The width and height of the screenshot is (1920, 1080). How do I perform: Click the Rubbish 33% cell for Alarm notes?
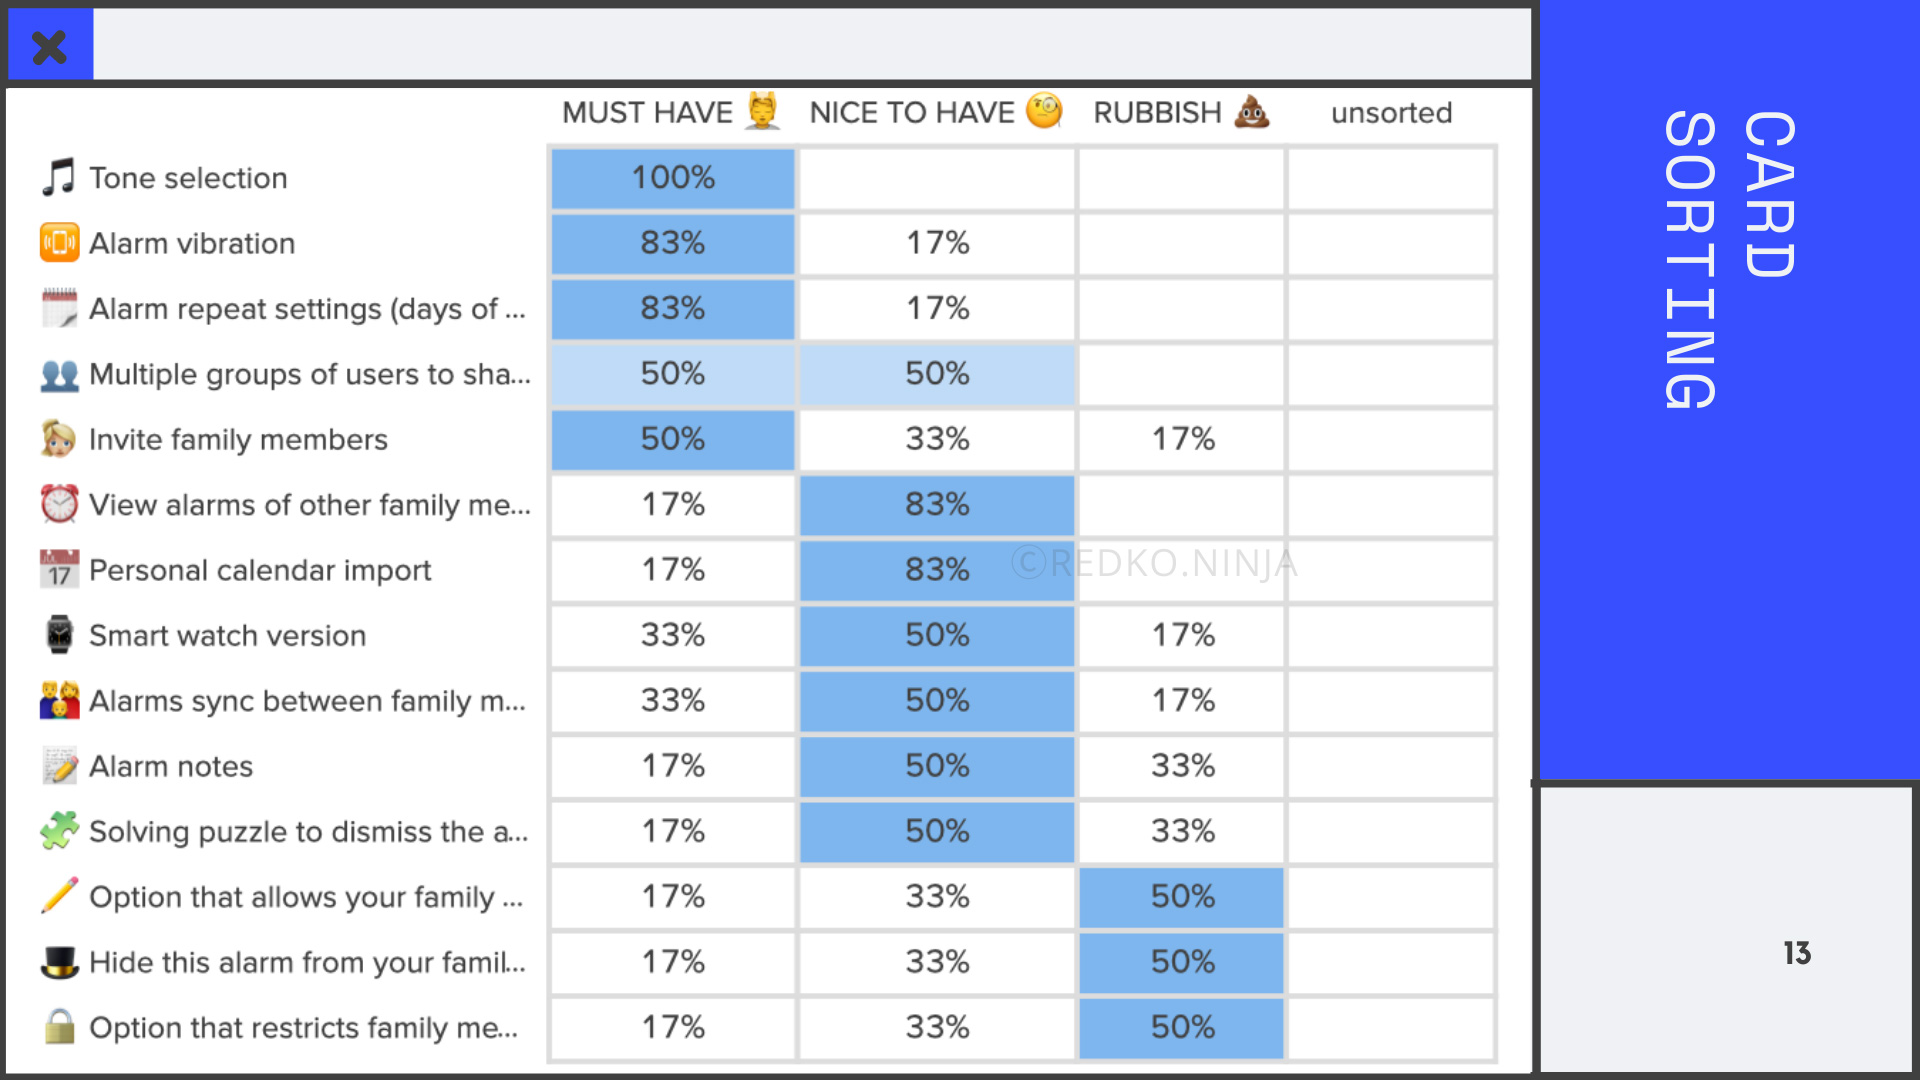click(1182, 766)
